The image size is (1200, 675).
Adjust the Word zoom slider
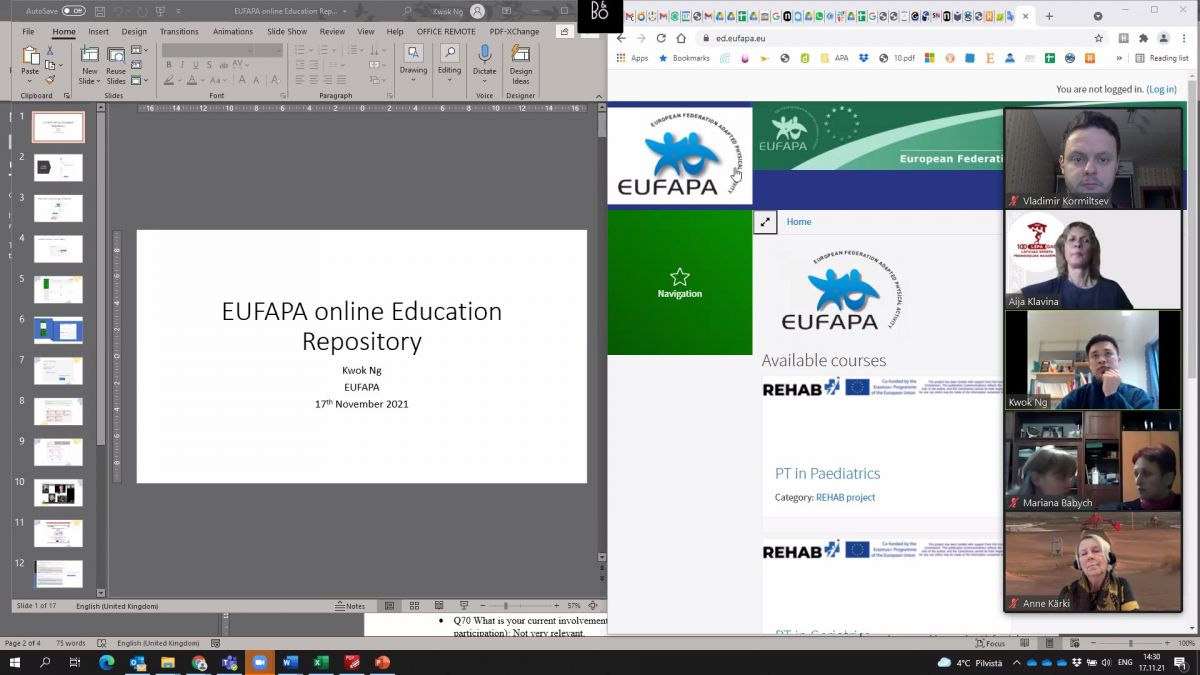click(1131, 643)
